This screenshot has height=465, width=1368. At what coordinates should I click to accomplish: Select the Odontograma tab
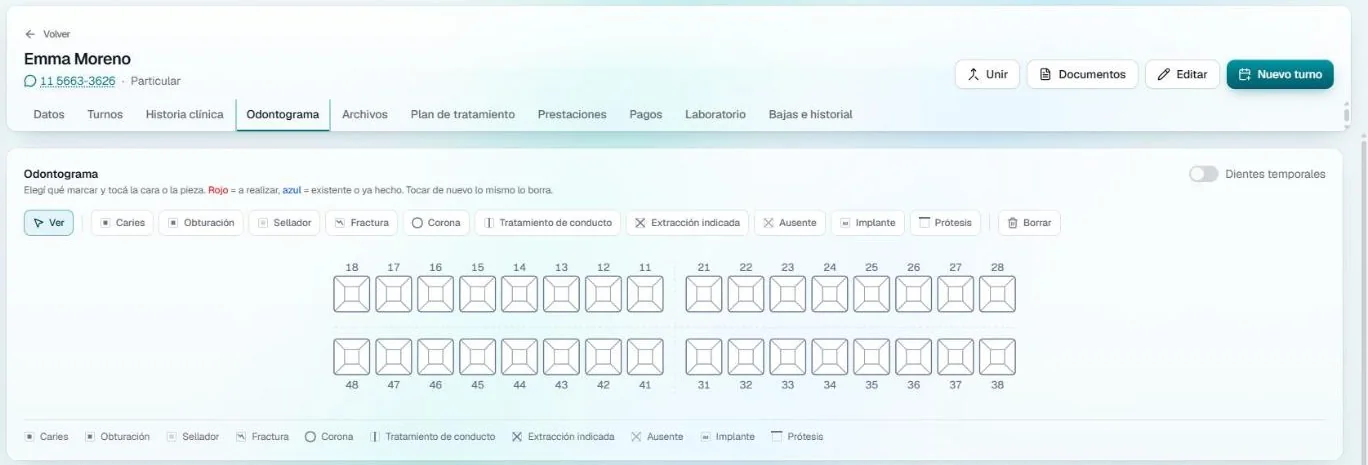(x=283, y=114)
